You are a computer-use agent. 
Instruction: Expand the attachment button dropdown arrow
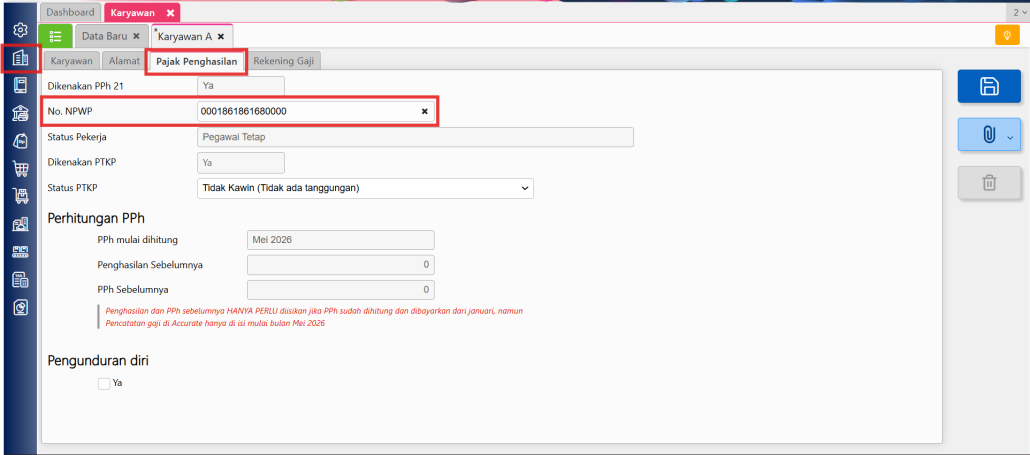coord(1010,137)
